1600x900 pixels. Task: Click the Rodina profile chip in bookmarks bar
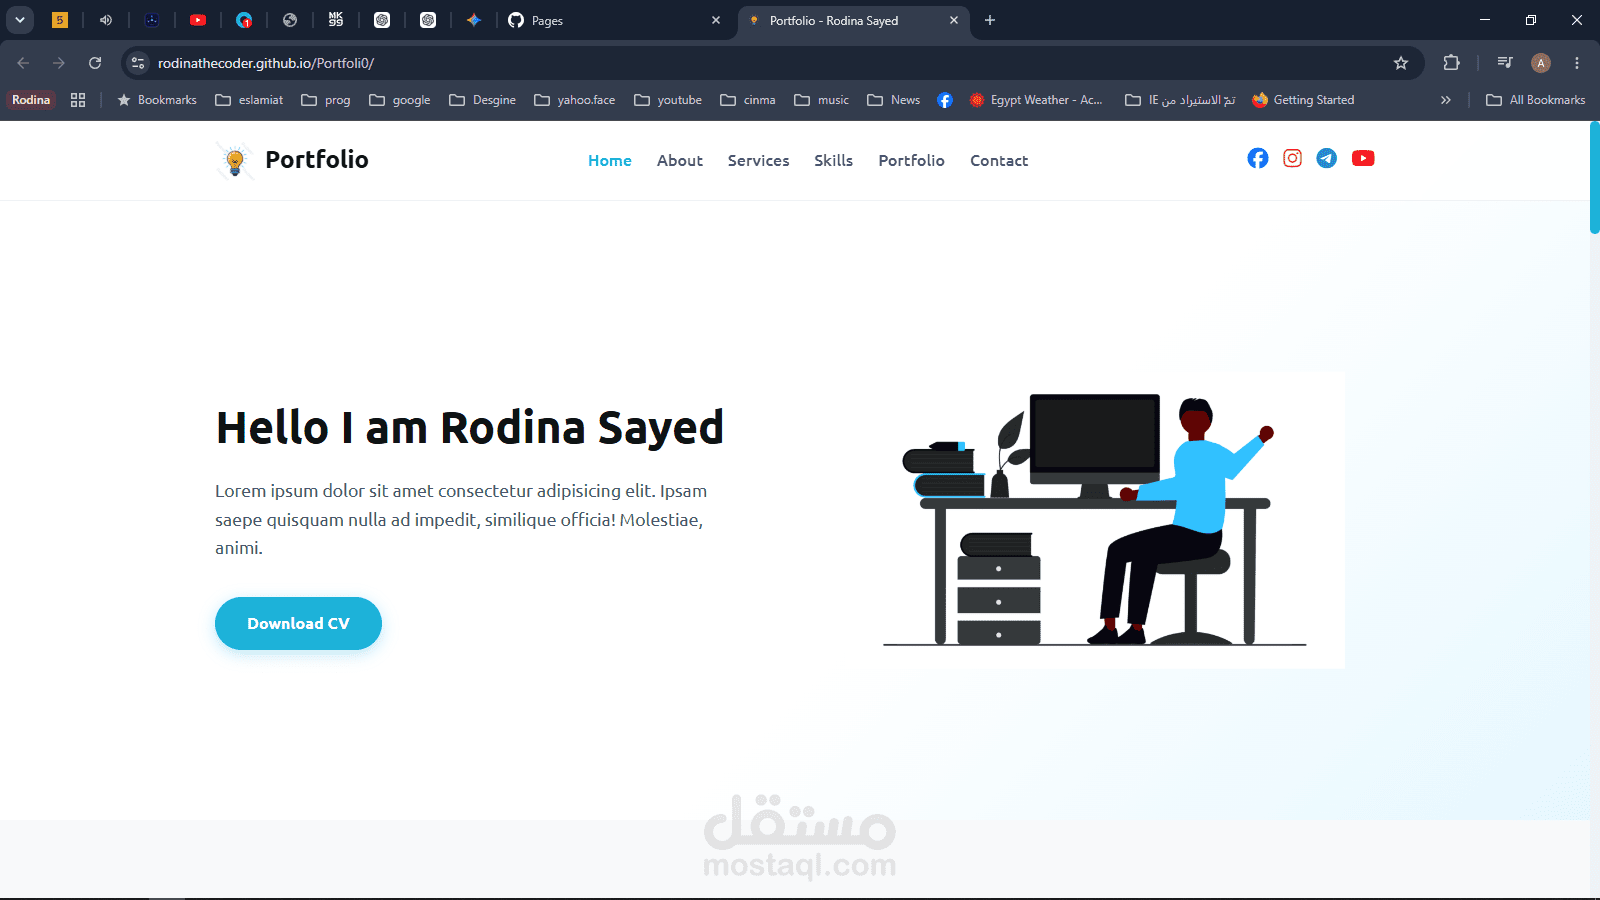coord(31,100)
